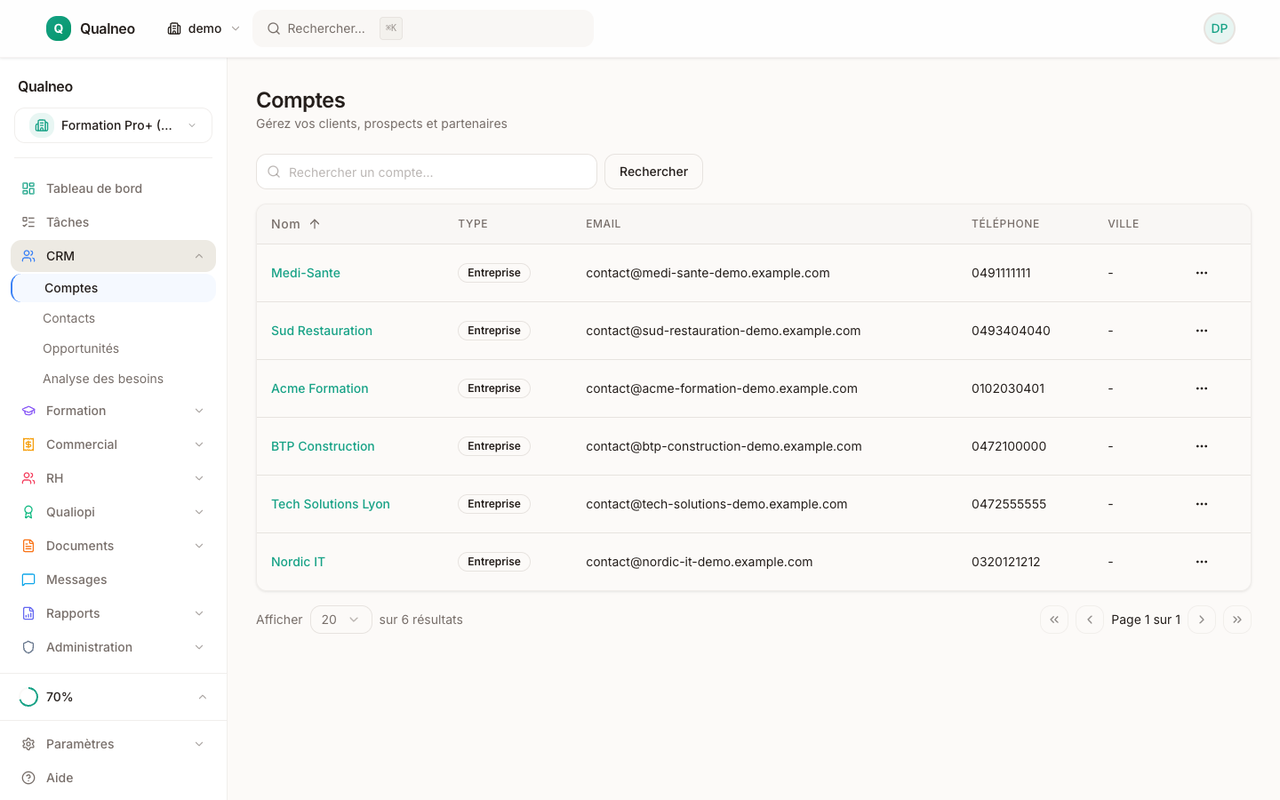Open the Formation Pro+ selector dropdown
The width and height of the screenshot is (1280, 800).
(x=113, y=125)
